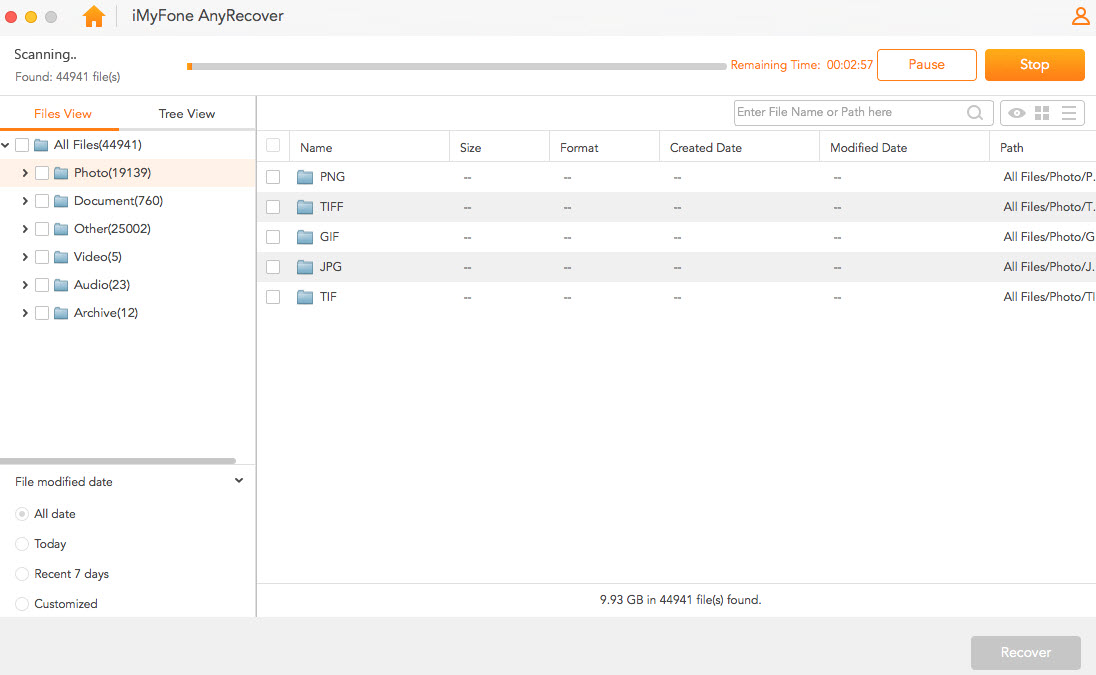Open the user account profile icon
1096x675 pixels.
click(x=1080, y=16)
